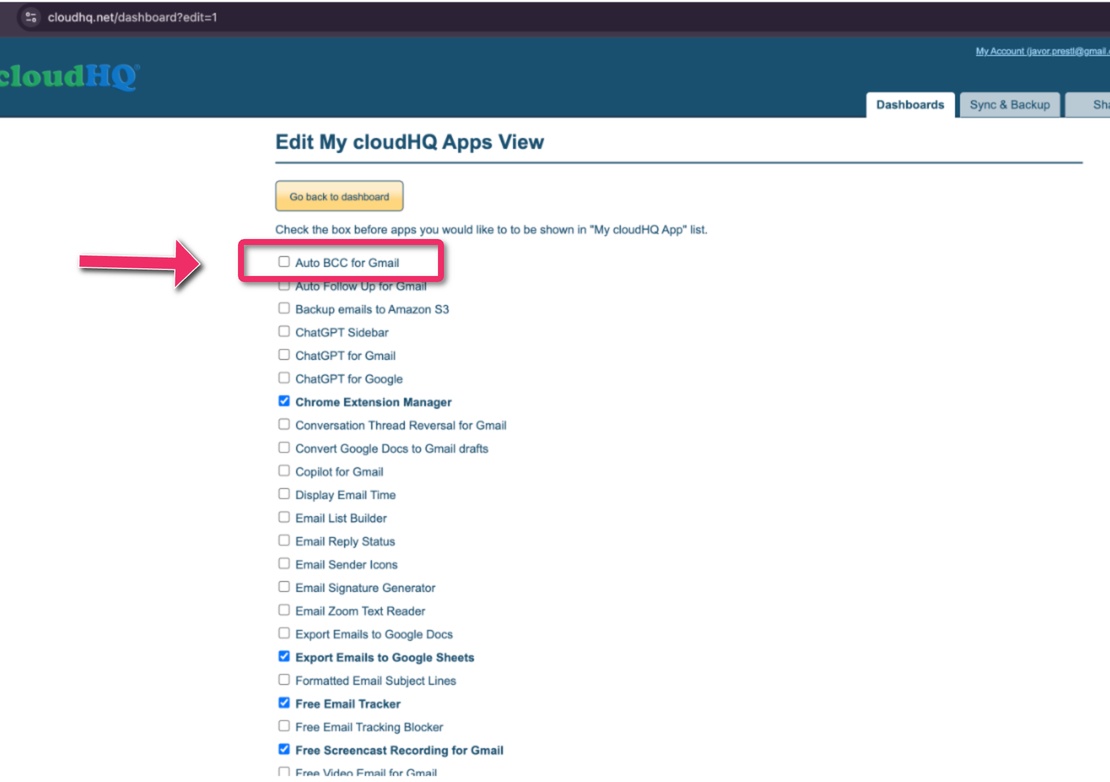1110x782 pixels.
Task: Click the Go back to dashboard button
Action: click(x=339, y=196)
